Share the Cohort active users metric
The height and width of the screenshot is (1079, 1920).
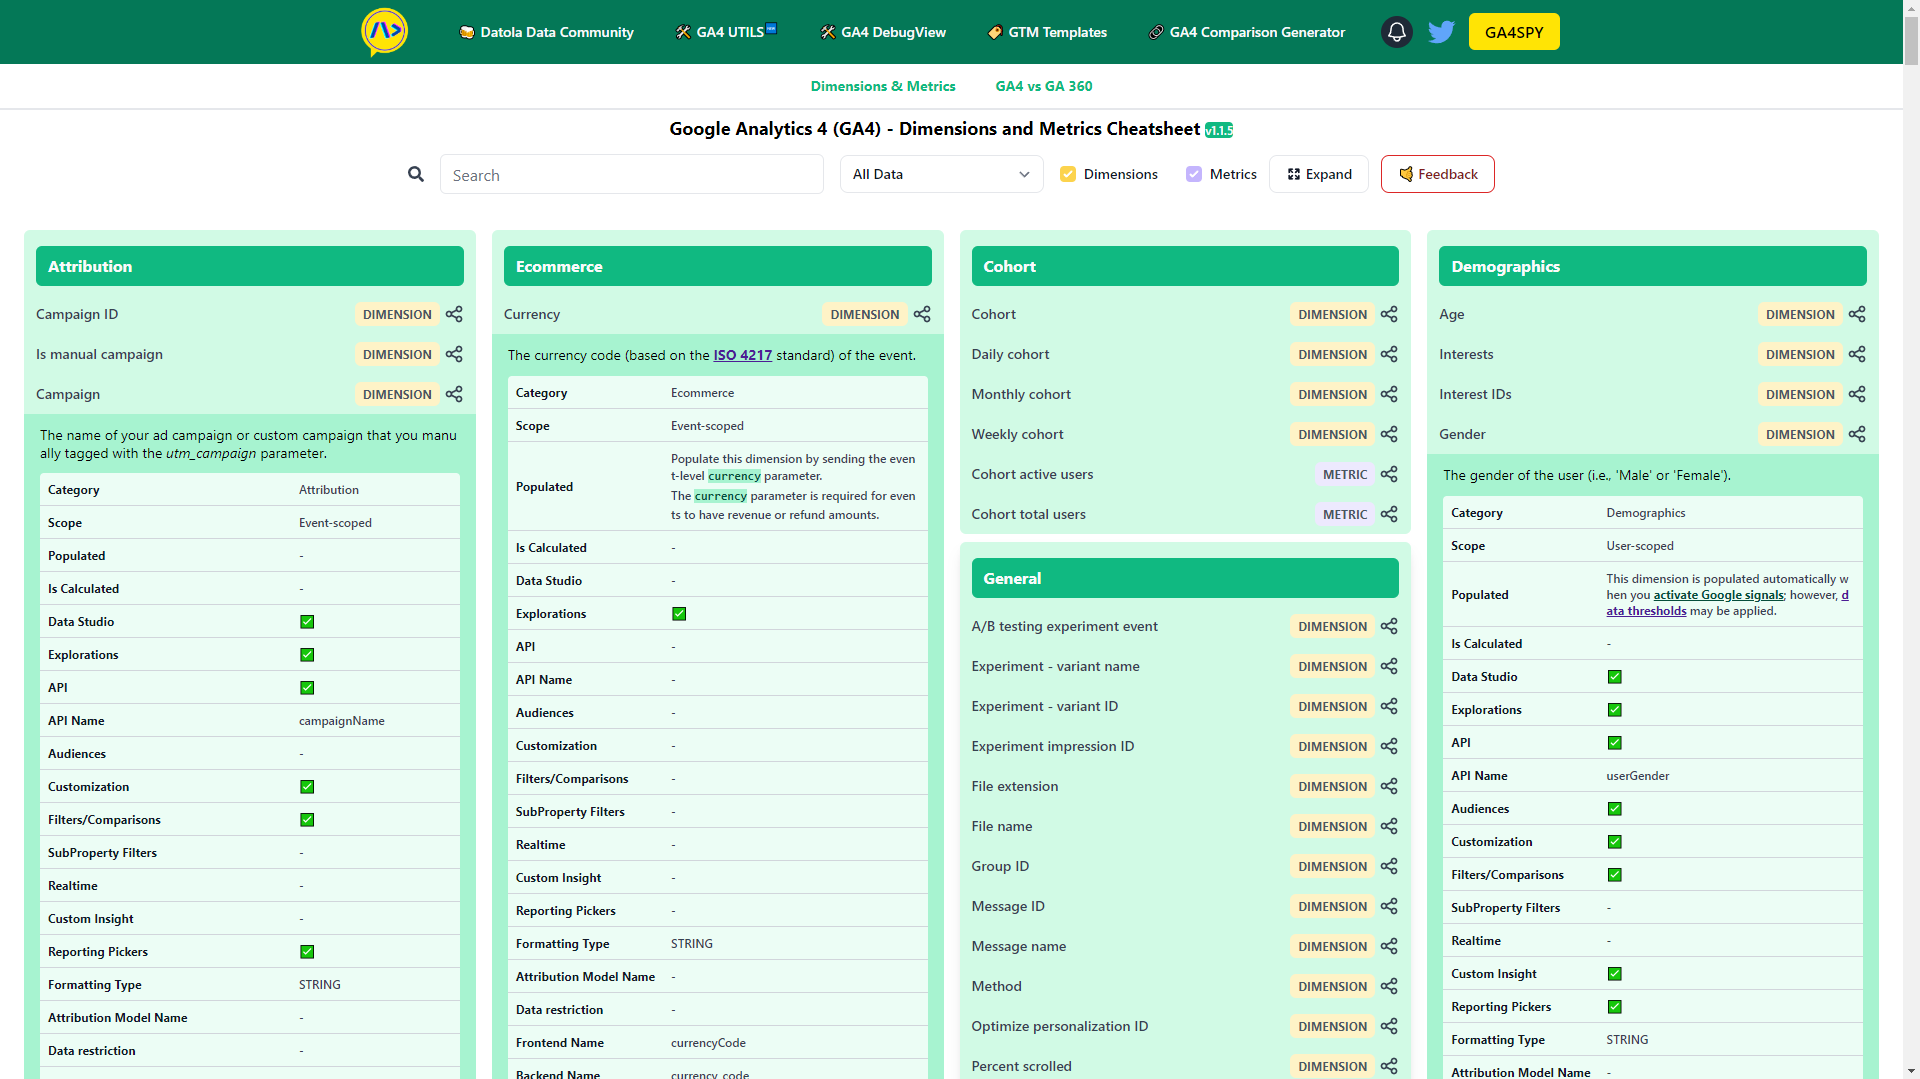click(1389, 474)
